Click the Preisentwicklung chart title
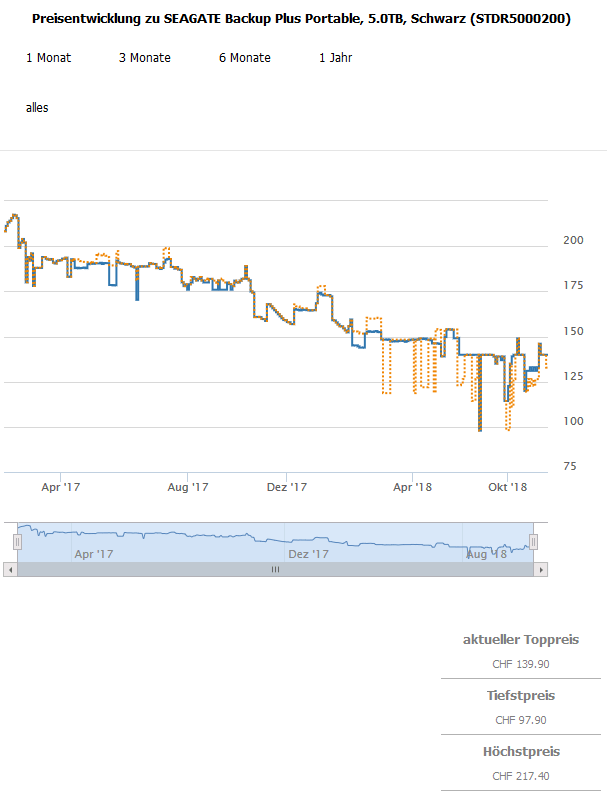607x800 pixels. pyautogui.click(x=302, y=19)
